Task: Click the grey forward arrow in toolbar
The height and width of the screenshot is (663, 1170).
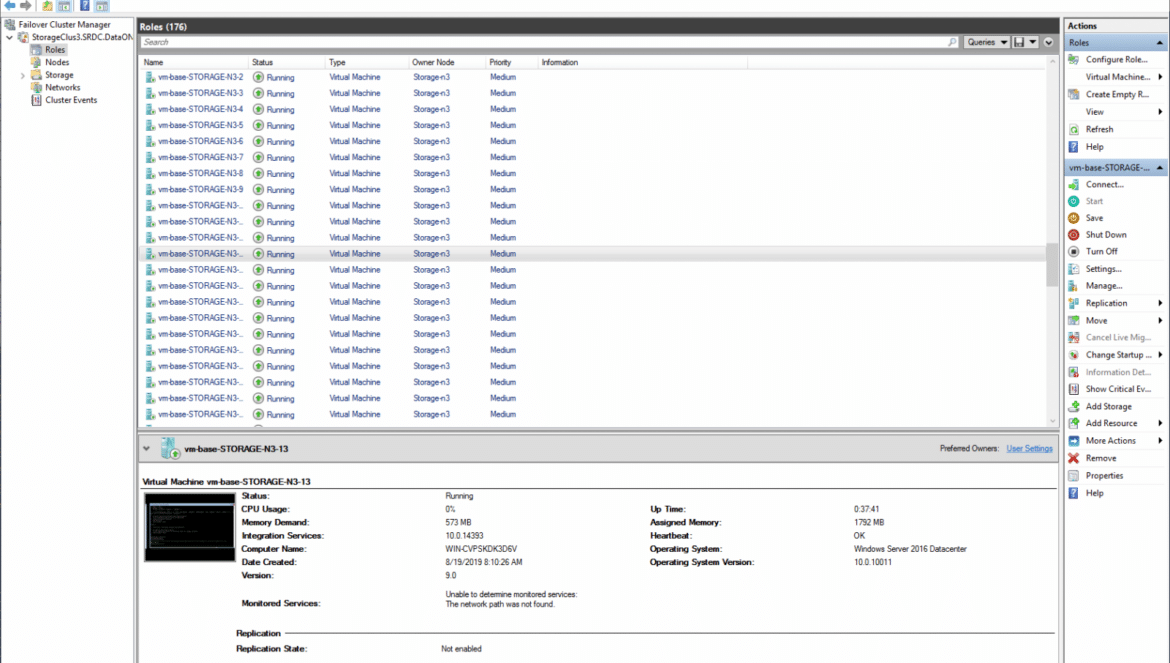Action: (x=26, y=5)
